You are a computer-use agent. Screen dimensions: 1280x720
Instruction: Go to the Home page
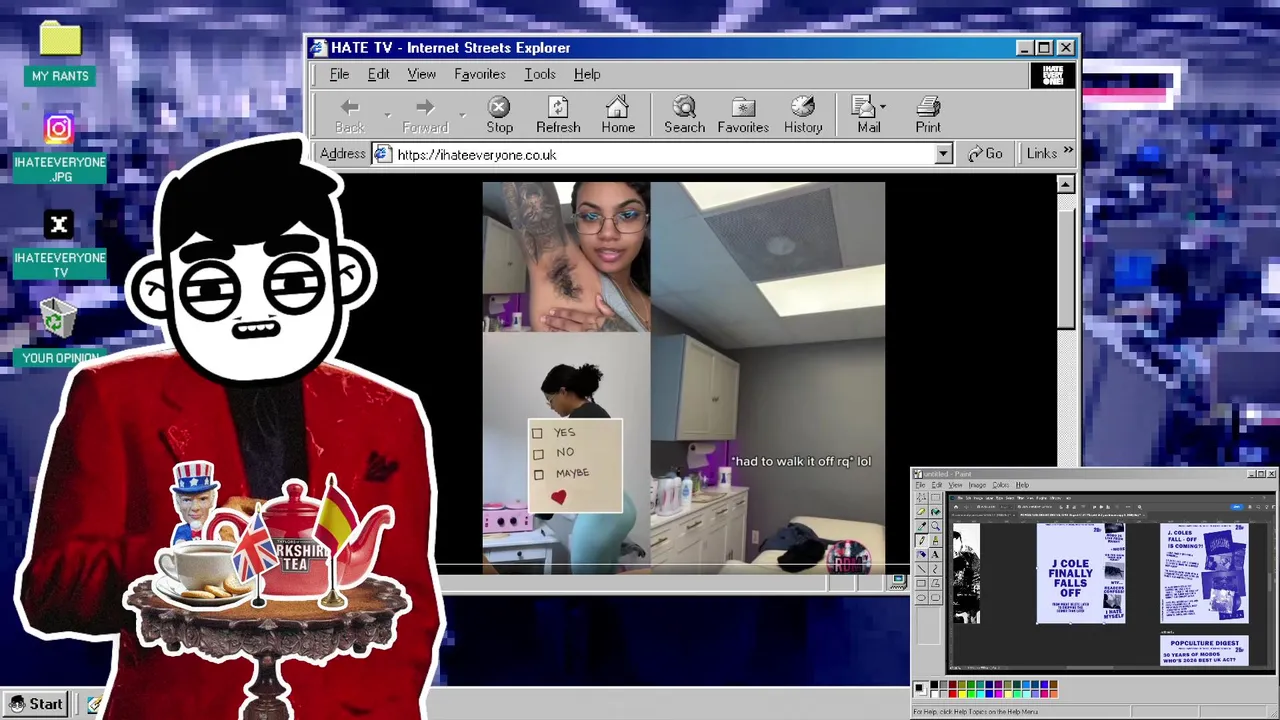click(618, 115)
